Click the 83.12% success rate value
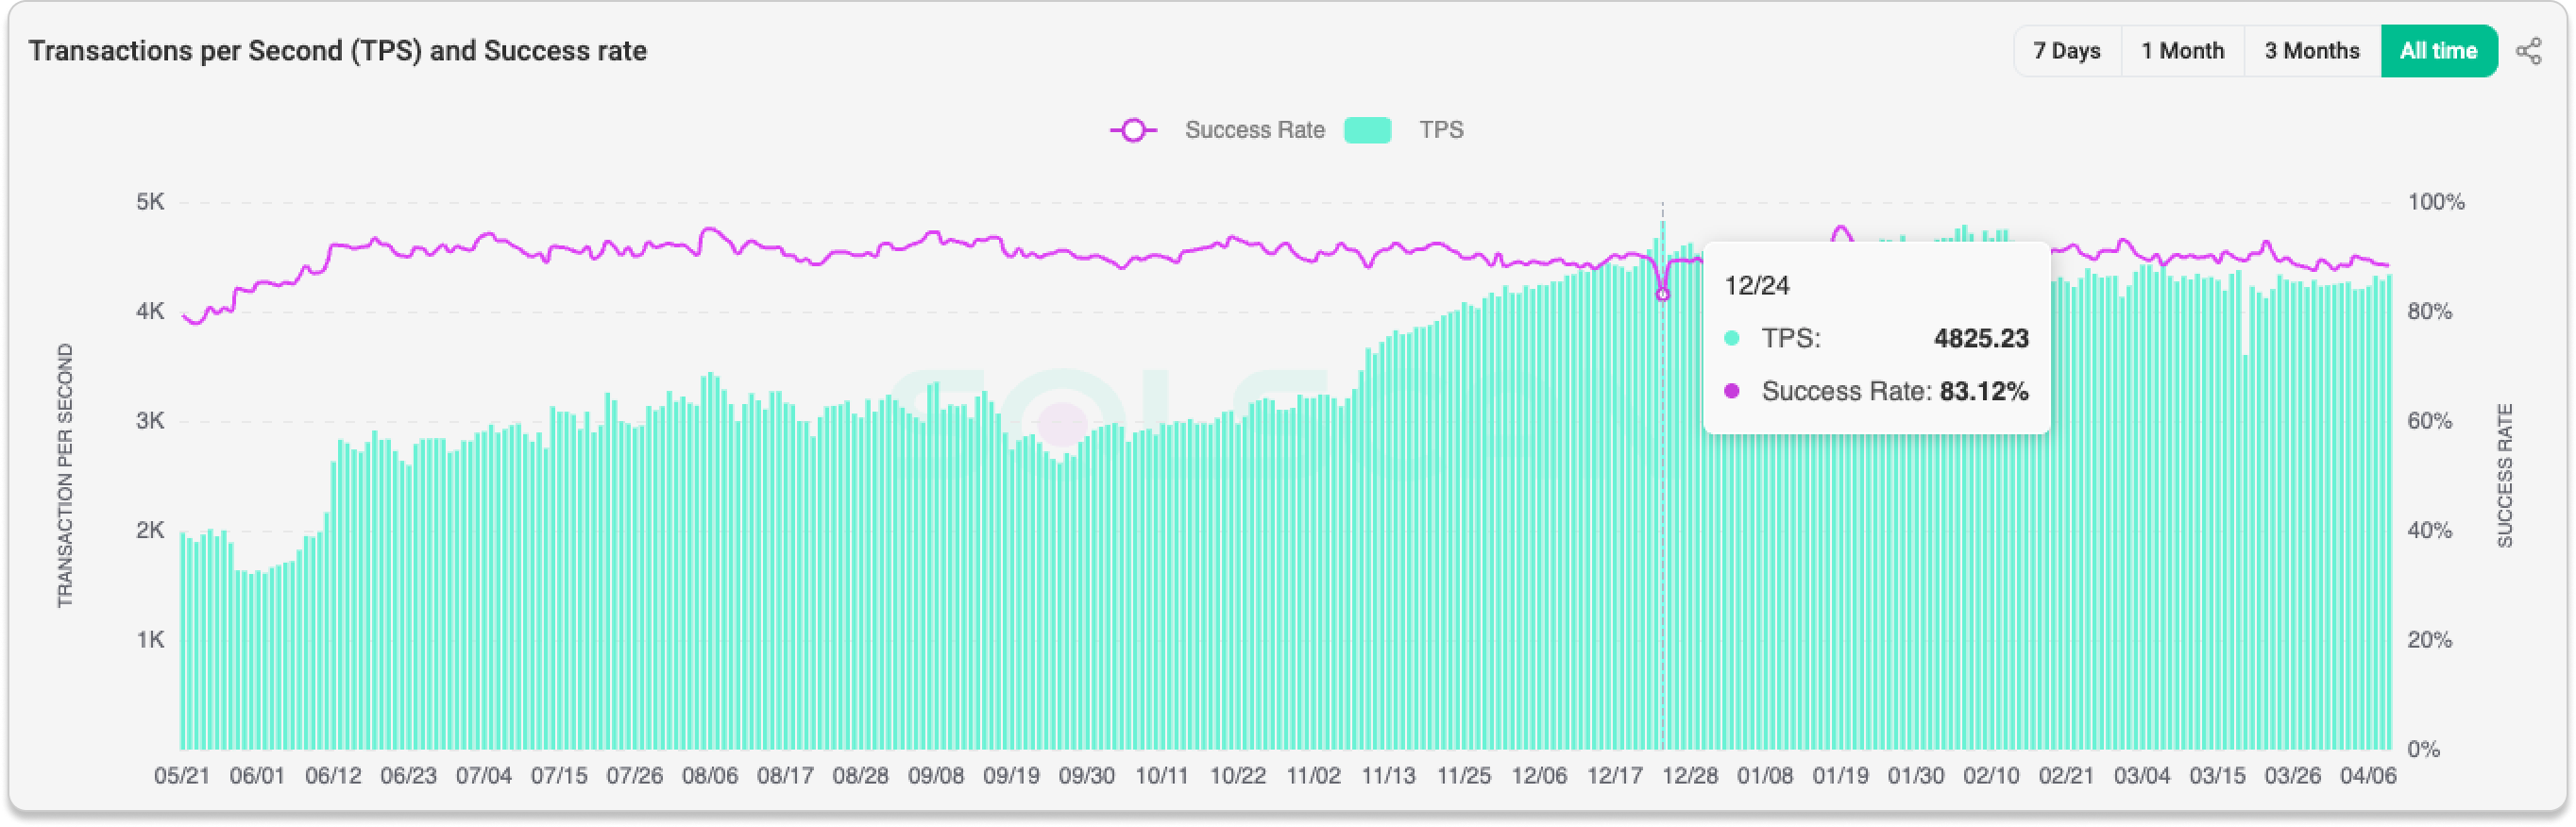This screenshot has width=2576, height=827. tap(1983, 391)
